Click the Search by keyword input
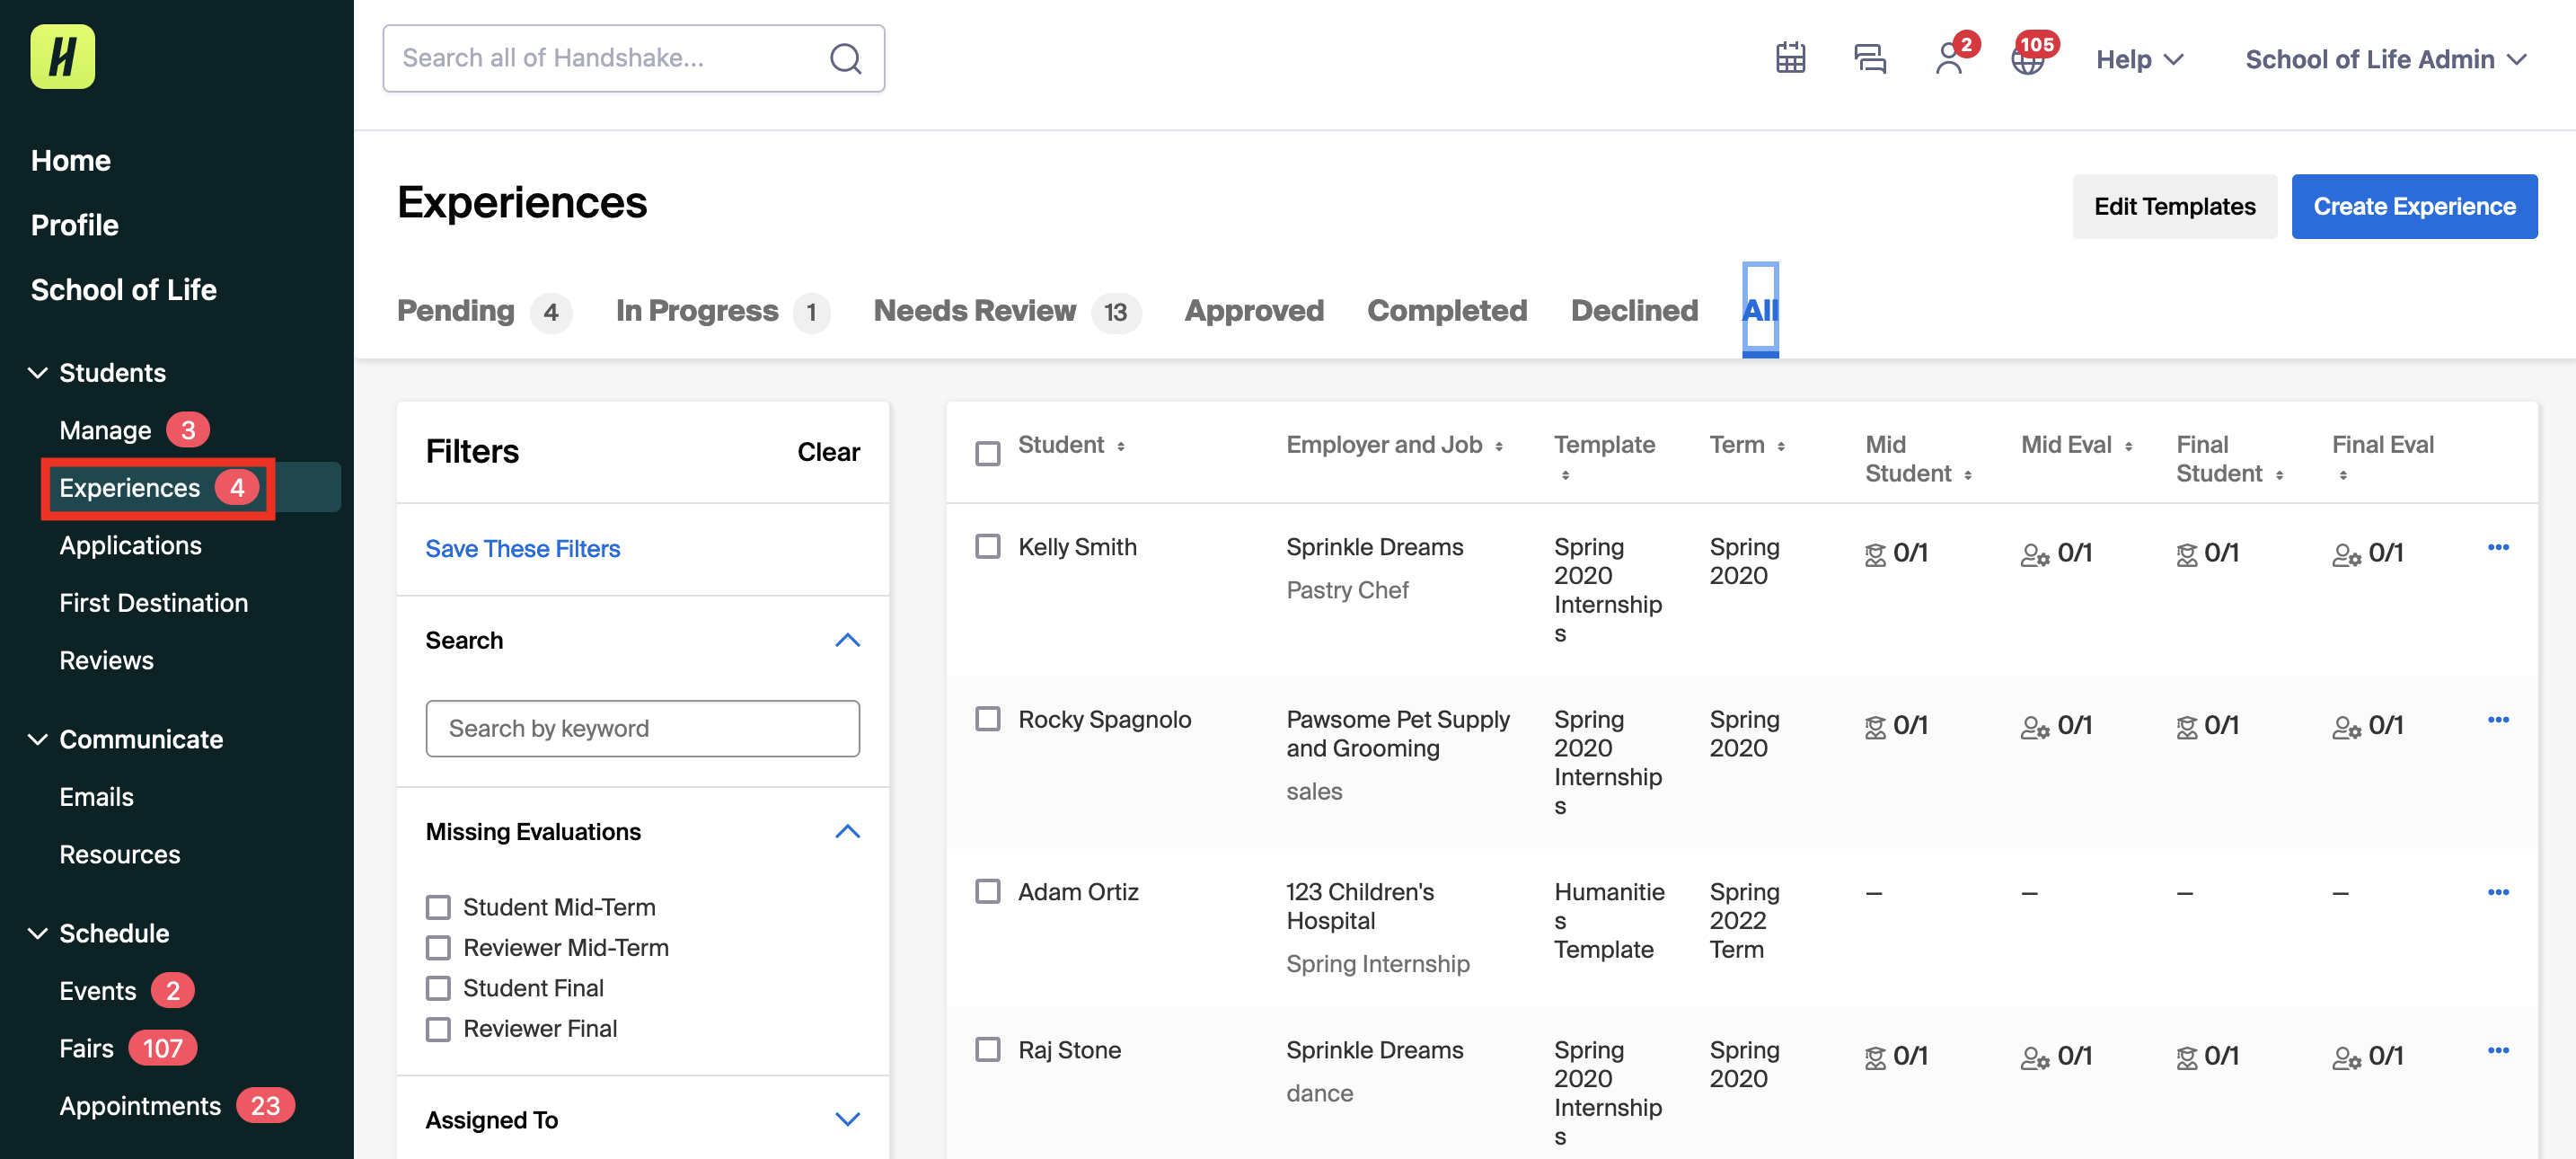Viewport: 2576px width, 1159px height. (x=642, y=728)
